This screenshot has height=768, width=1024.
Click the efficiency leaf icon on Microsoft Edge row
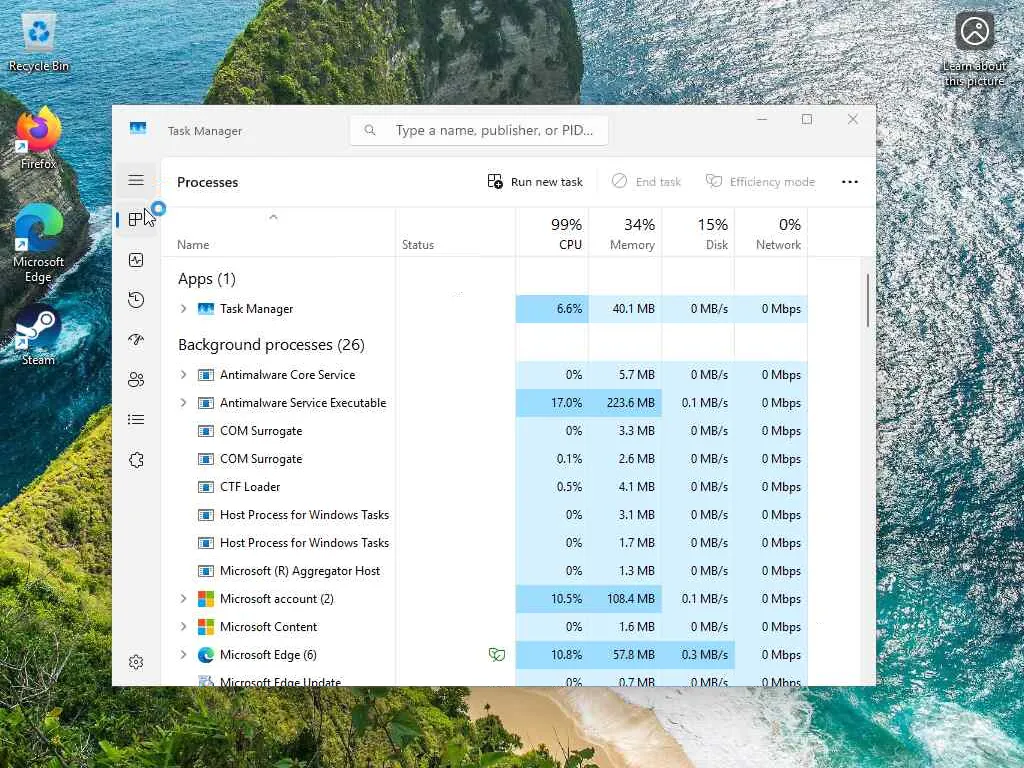click(x=496, y=654)
